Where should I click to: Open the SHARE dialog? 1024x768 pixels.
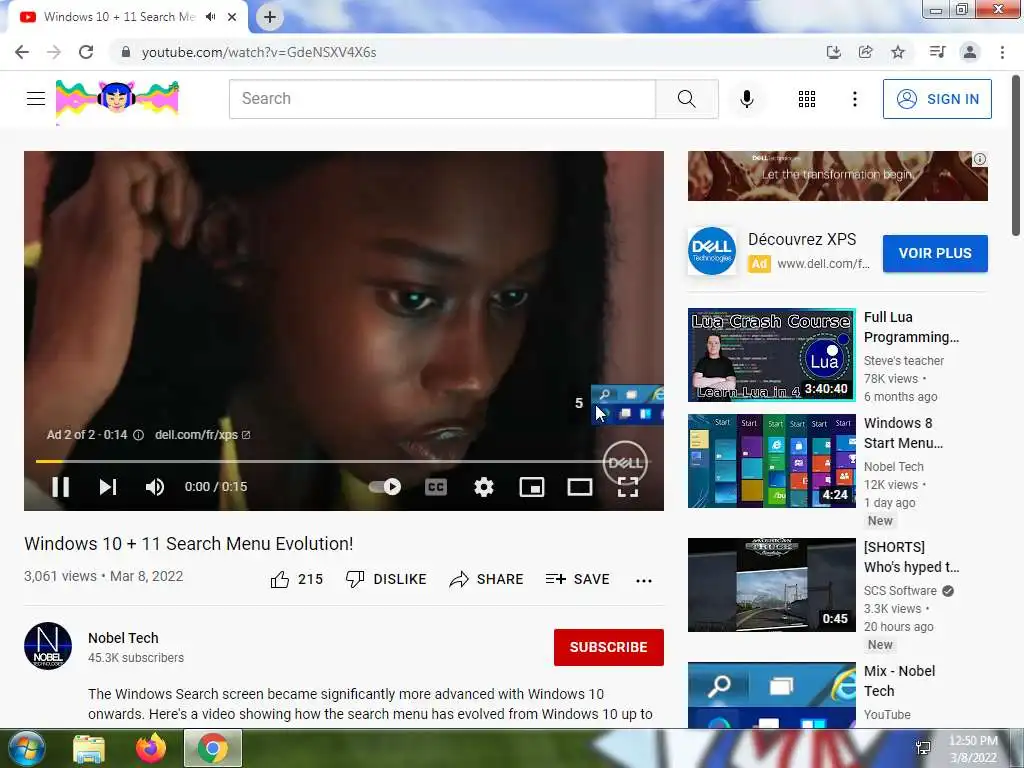coord(487,579)
